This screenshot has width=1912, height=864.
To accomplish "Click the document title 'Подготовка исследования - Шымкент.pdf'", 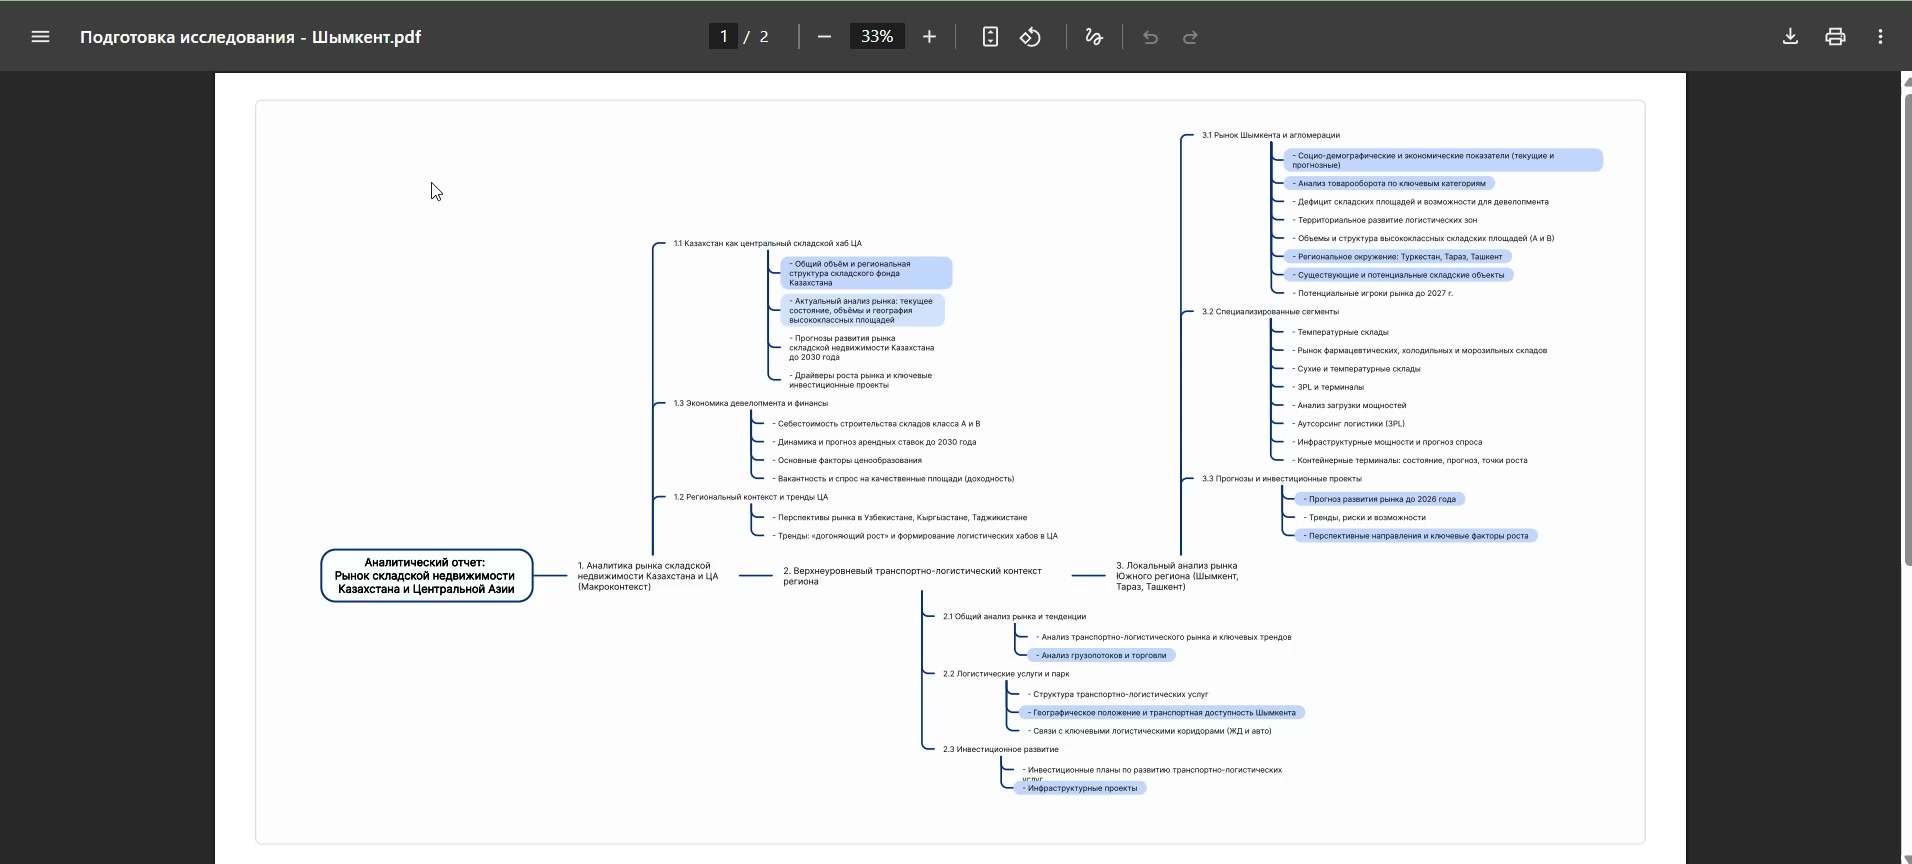I will click(x=250, y=37).
